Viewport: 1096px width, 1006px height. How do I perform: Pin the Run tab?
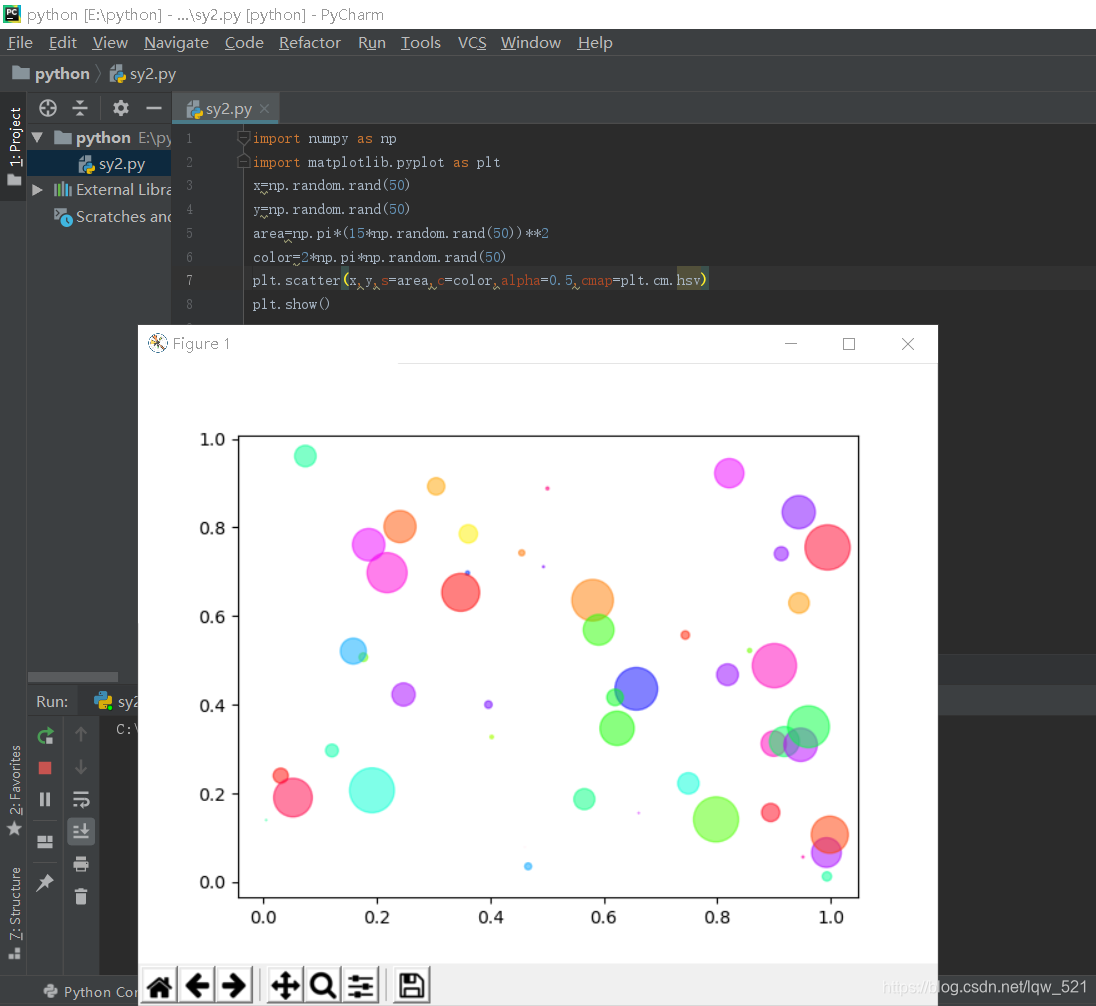click(45, 882)
